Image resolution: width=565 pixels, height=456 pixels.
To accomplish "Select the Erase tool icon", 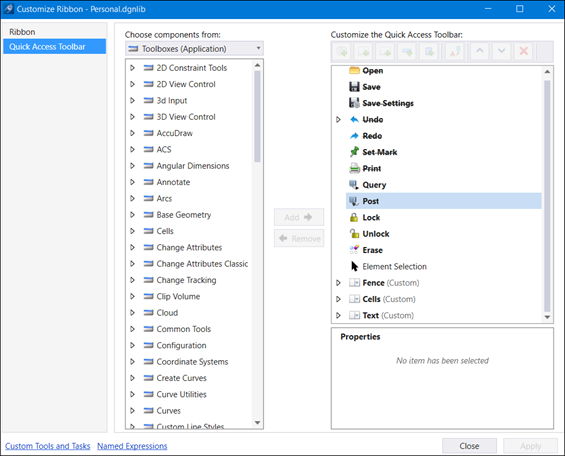I will pyautogui.click(x=354, y=250).
